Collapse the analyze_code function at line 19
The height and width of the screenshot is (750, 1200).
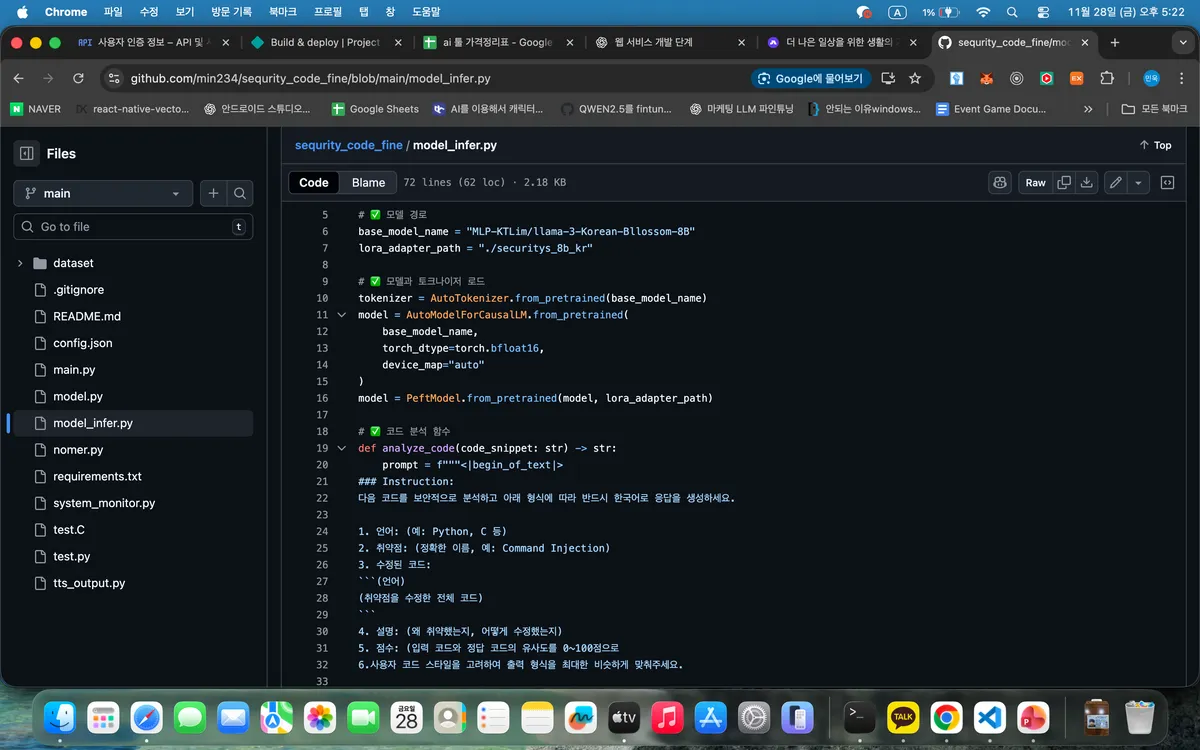342,448
